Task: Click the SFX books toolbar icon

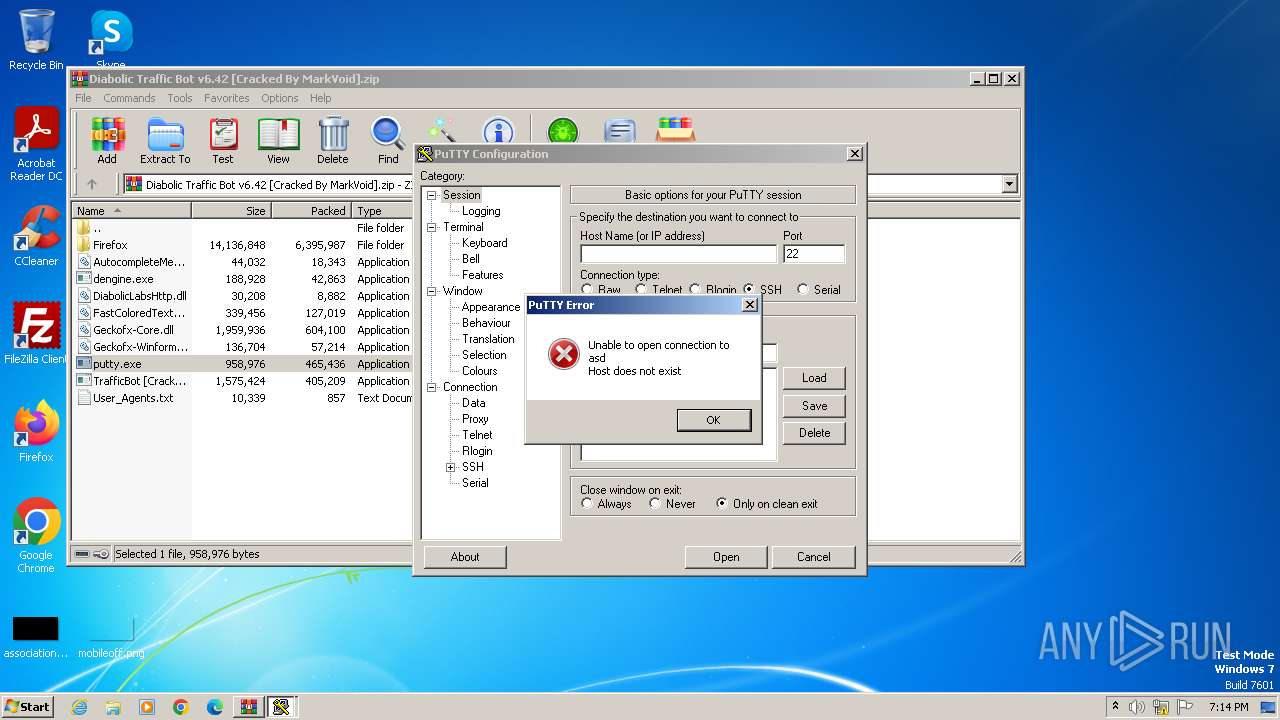Action: 676,131
